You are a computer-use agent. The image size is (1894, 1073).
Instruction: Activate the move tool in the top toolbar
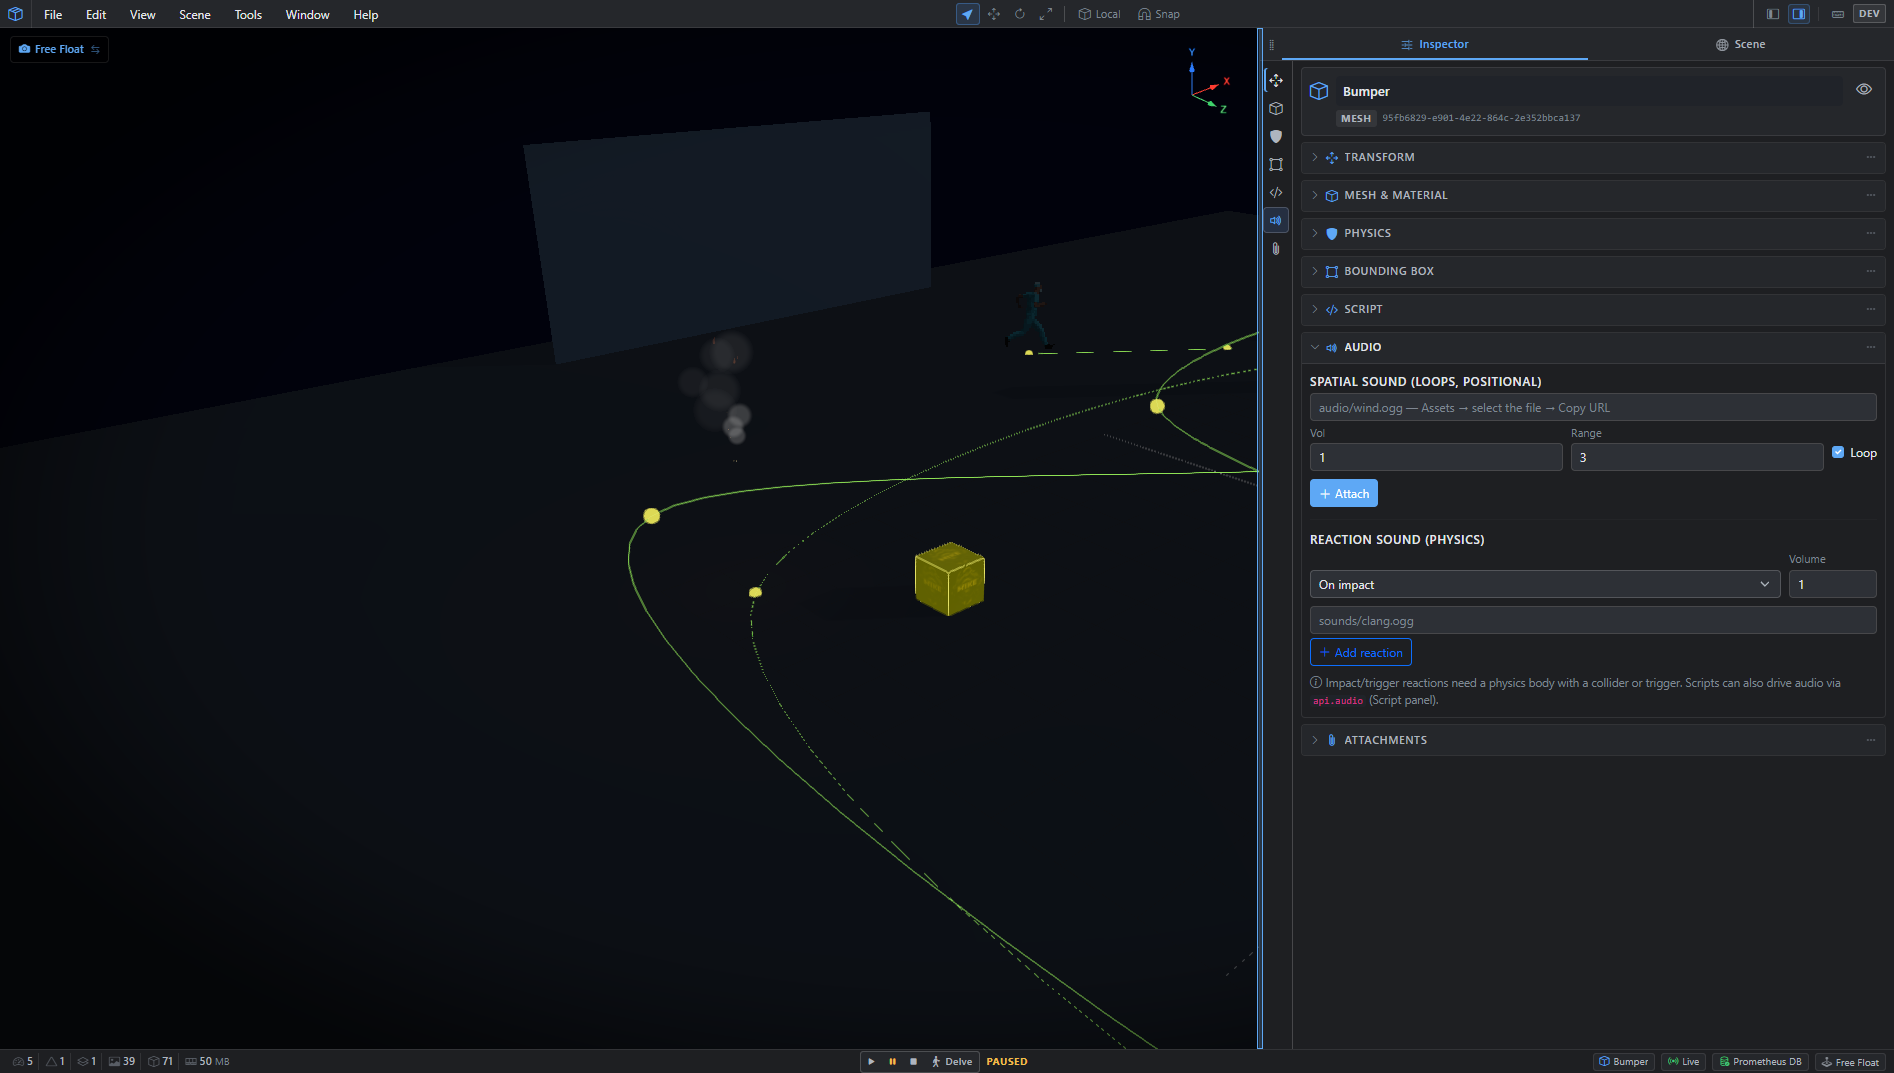coord(994,14)
